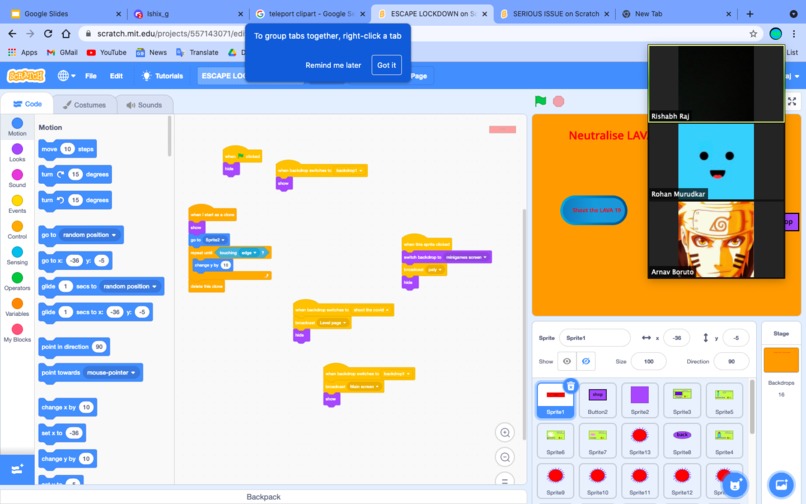Select the Sprite13 thumbnail
The image size is (806, 504).
[639, 440]
